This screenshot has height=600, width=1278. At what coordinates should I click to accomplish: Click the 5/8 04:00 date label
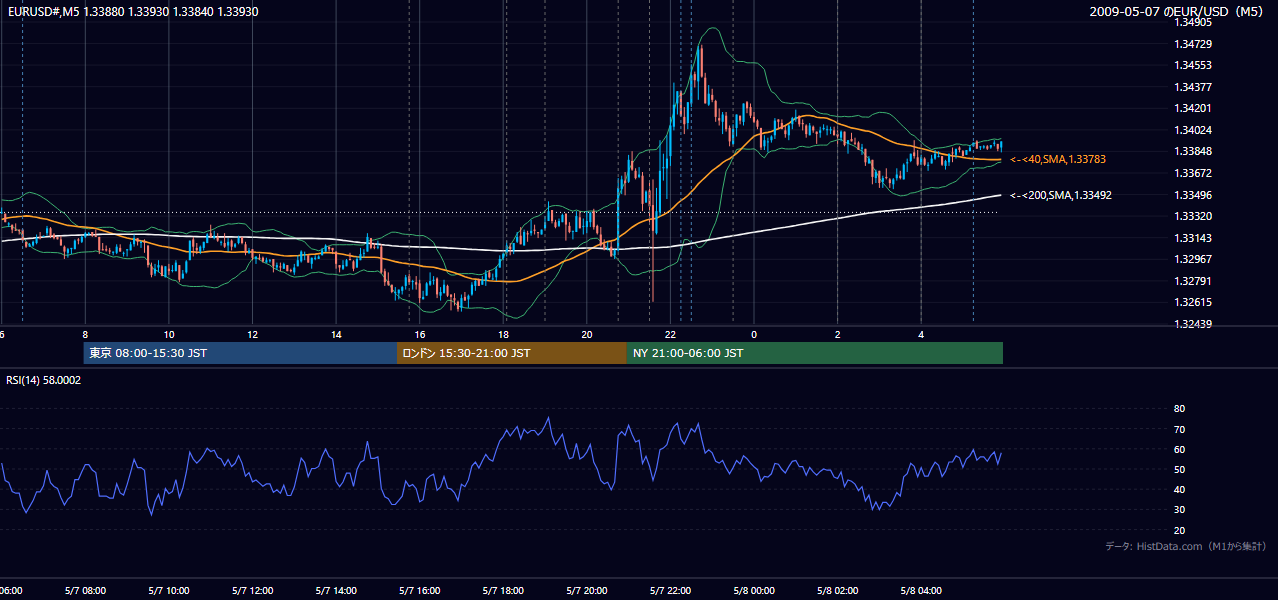coord(921,591)
